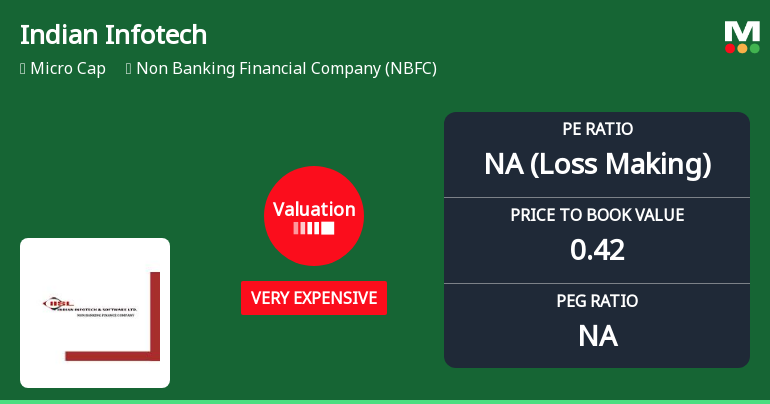Image resolution: width=770 pixels, height=404 pixels.
Task: Click the small icon before Micro Cap
Action: 22,69
